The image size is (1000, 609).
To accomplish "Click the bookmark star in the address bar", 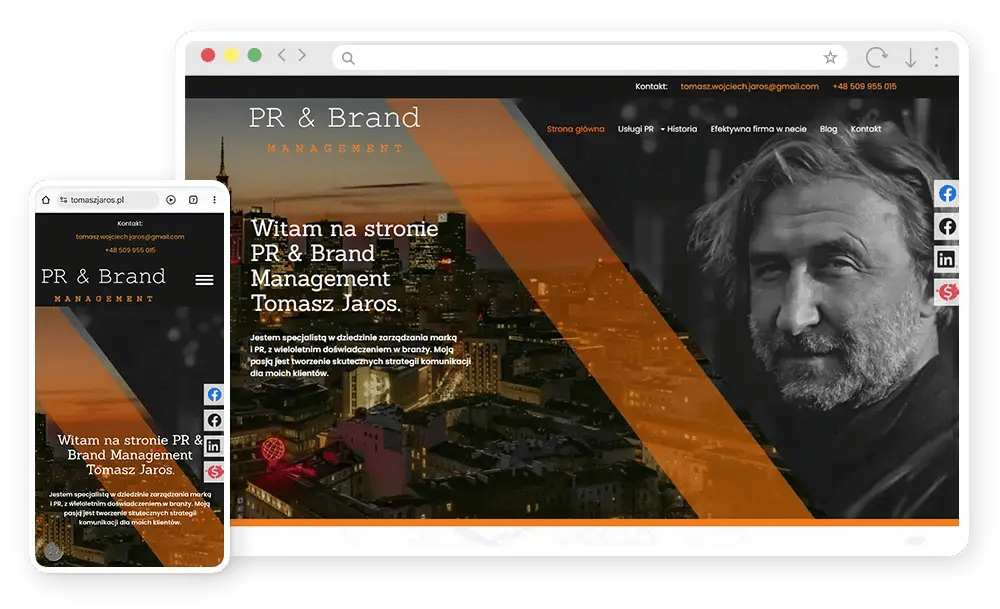I will point(830,58).
